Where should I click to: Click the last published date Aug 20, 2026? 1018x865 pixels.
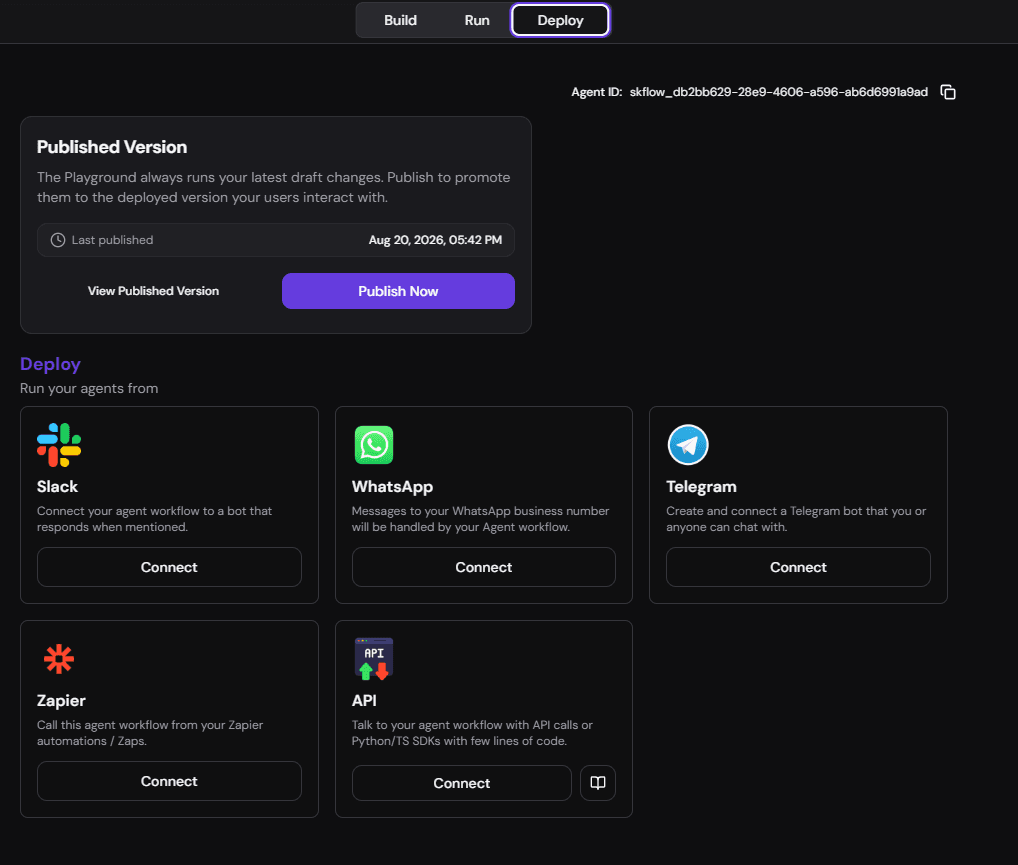tap(435, 240)
